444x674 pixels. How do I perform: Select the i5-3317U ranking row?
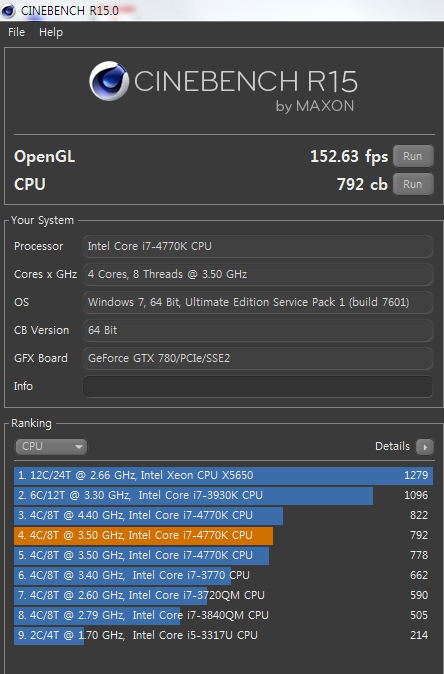tap(223, 635)
